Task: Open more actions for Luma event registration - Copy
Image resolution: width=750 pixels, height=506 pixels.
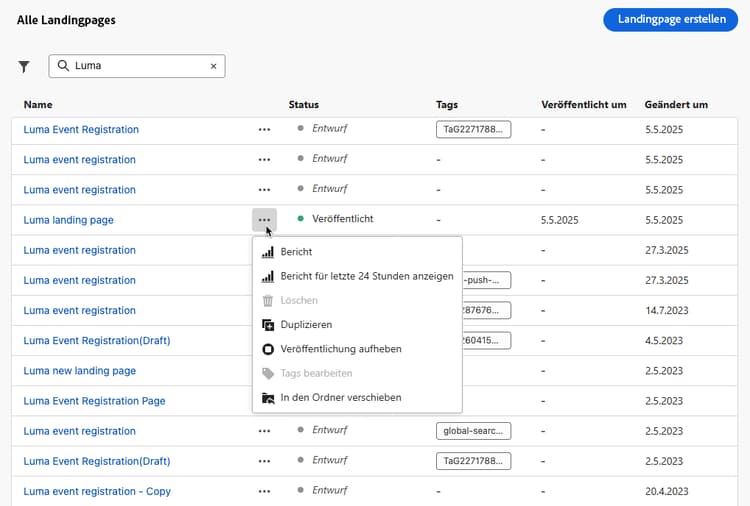Action: (264, 491)
